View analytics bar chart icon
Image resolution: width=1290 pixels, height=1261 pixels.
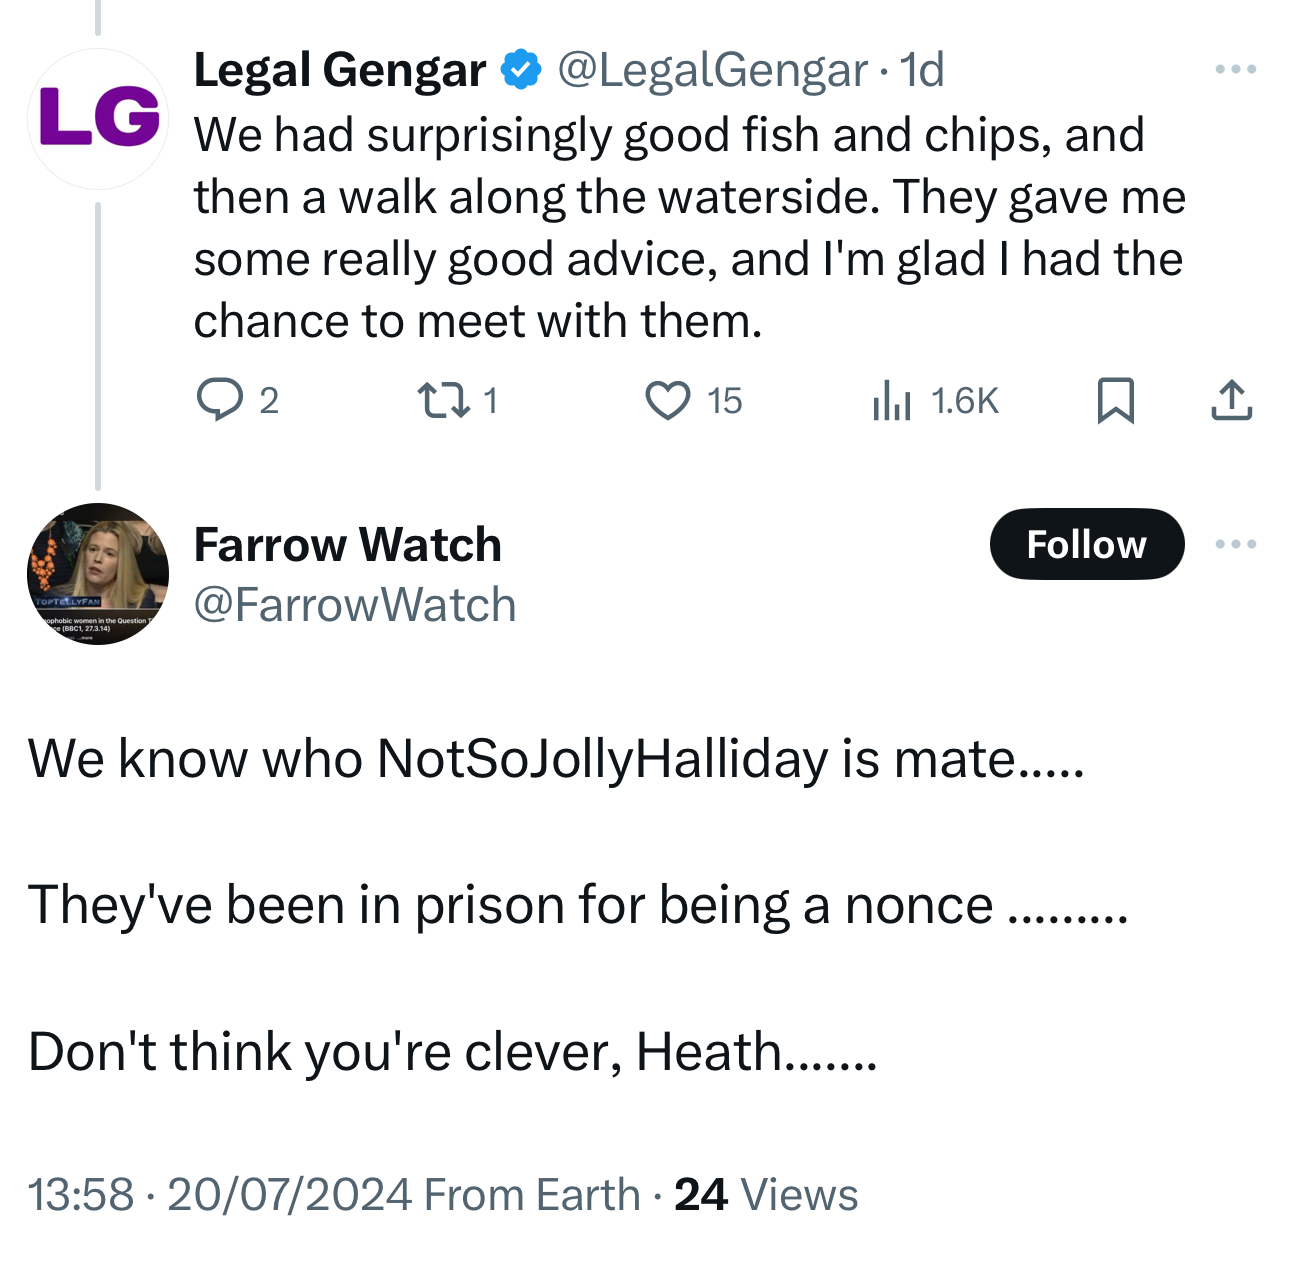click(x=891, y=400)
